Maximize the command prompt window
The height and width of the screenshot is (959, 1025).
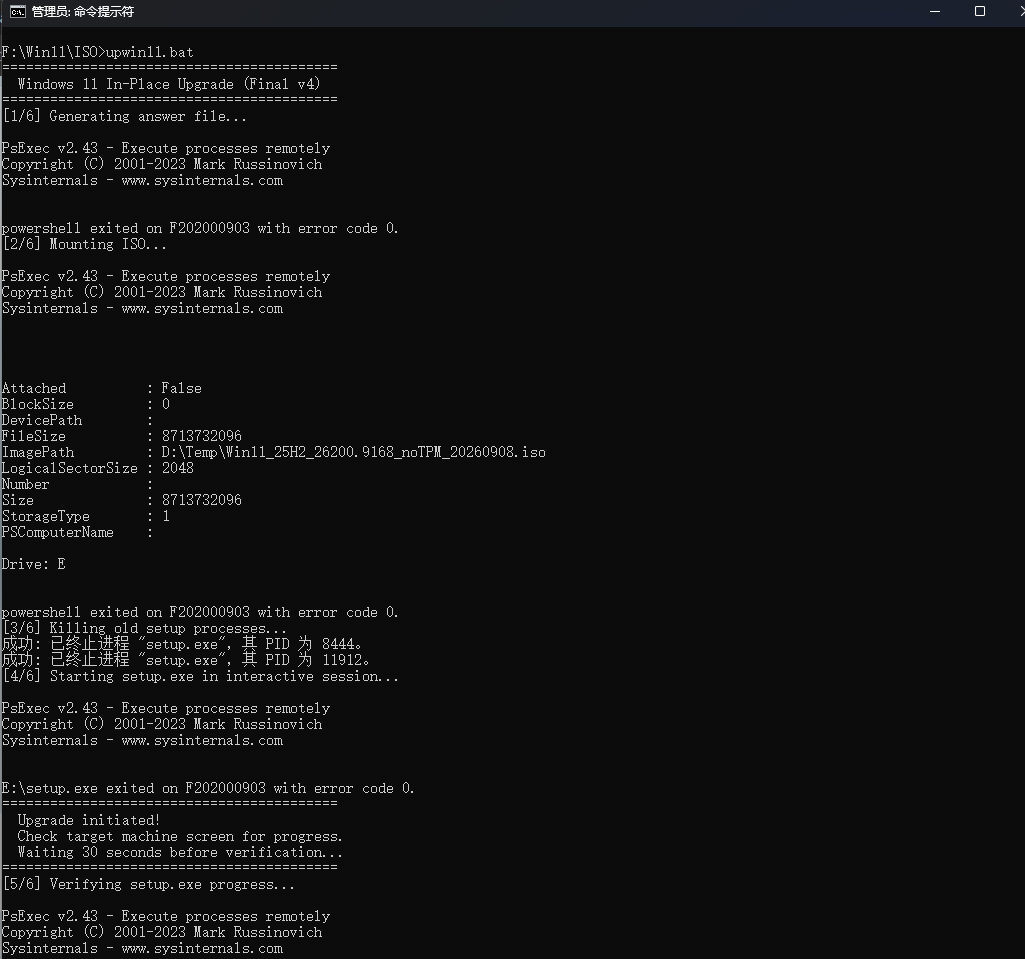pyautogui.click(x=979, y=12)
